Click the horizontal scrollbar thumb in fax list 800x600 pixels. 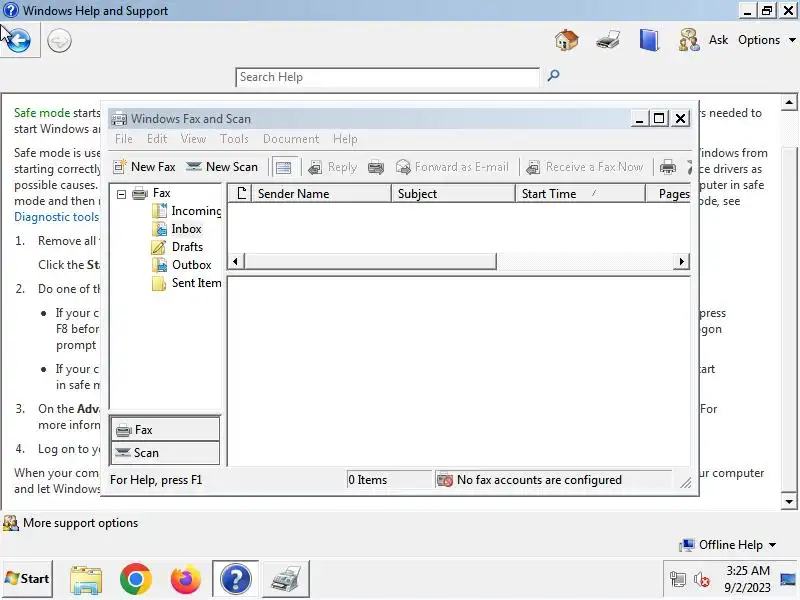(370, 262)
